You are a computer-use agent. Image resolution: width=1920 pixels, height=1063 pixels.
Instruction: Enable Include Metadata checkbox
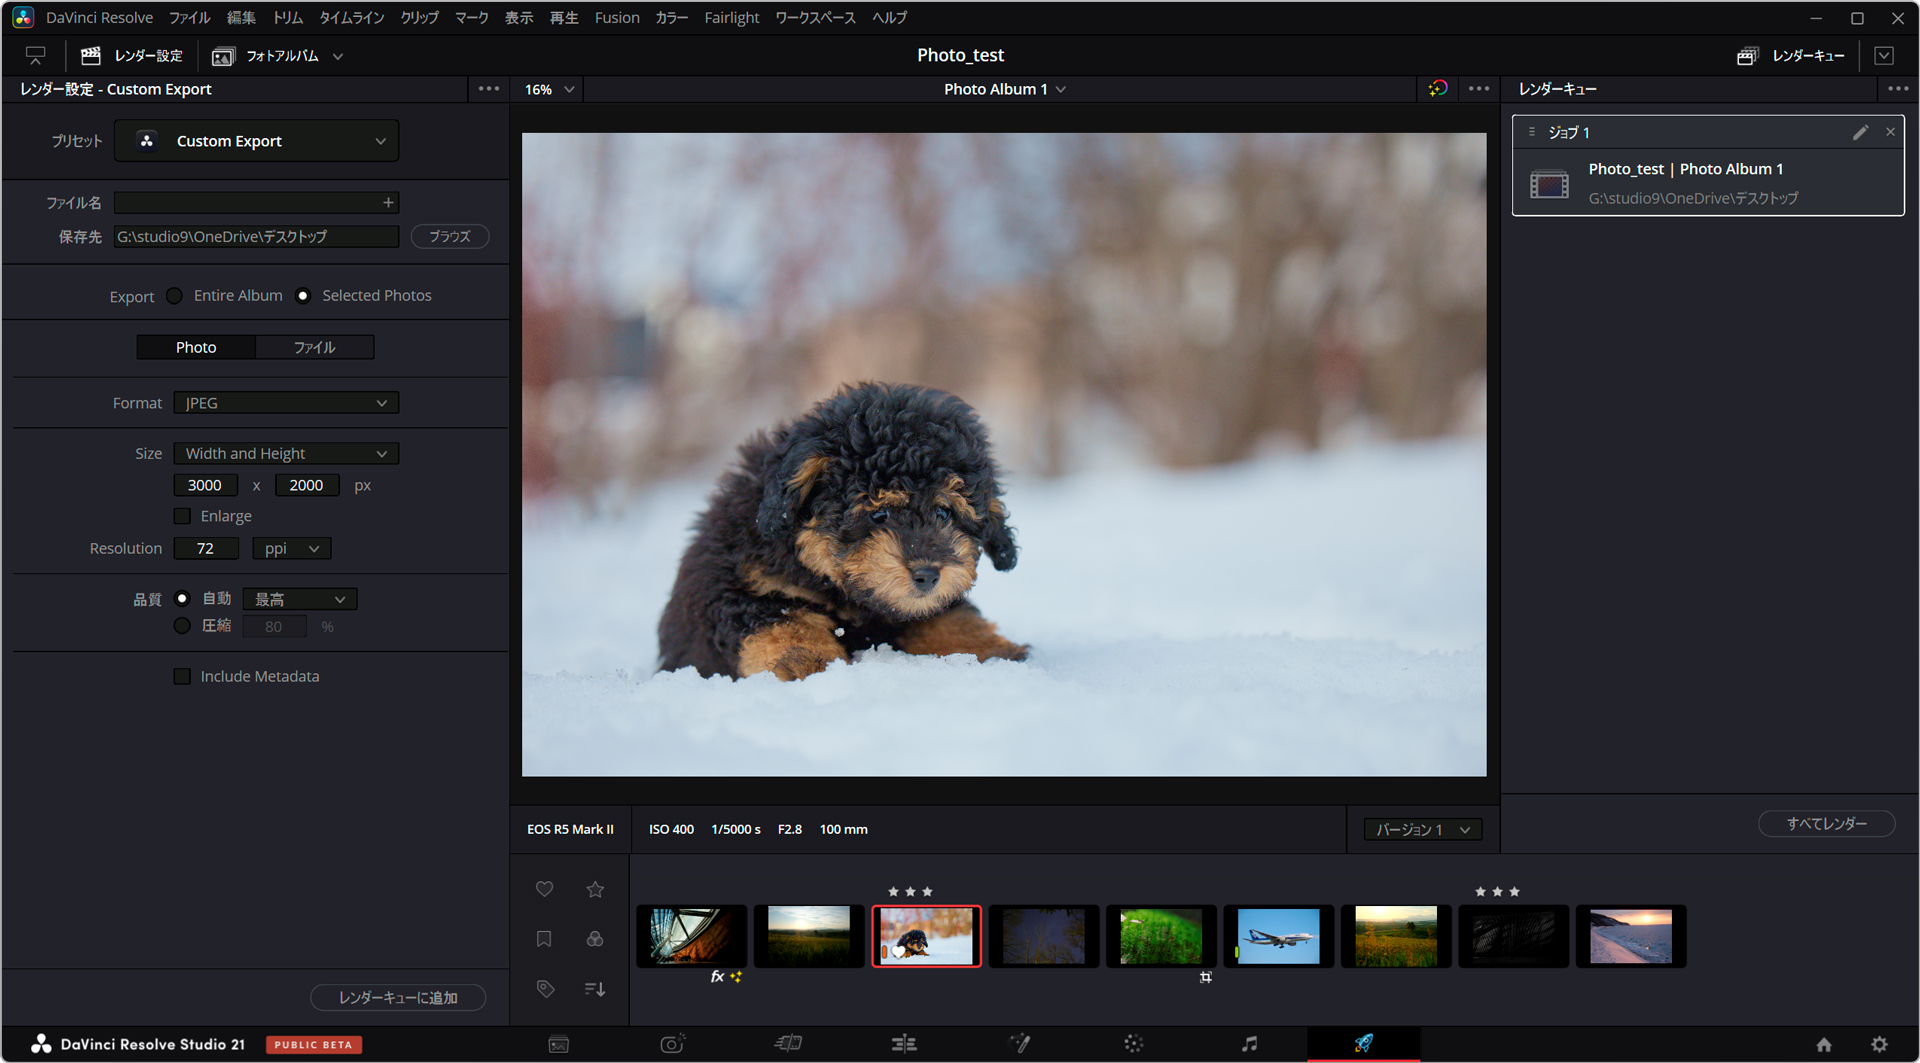[x=182, y=677]
